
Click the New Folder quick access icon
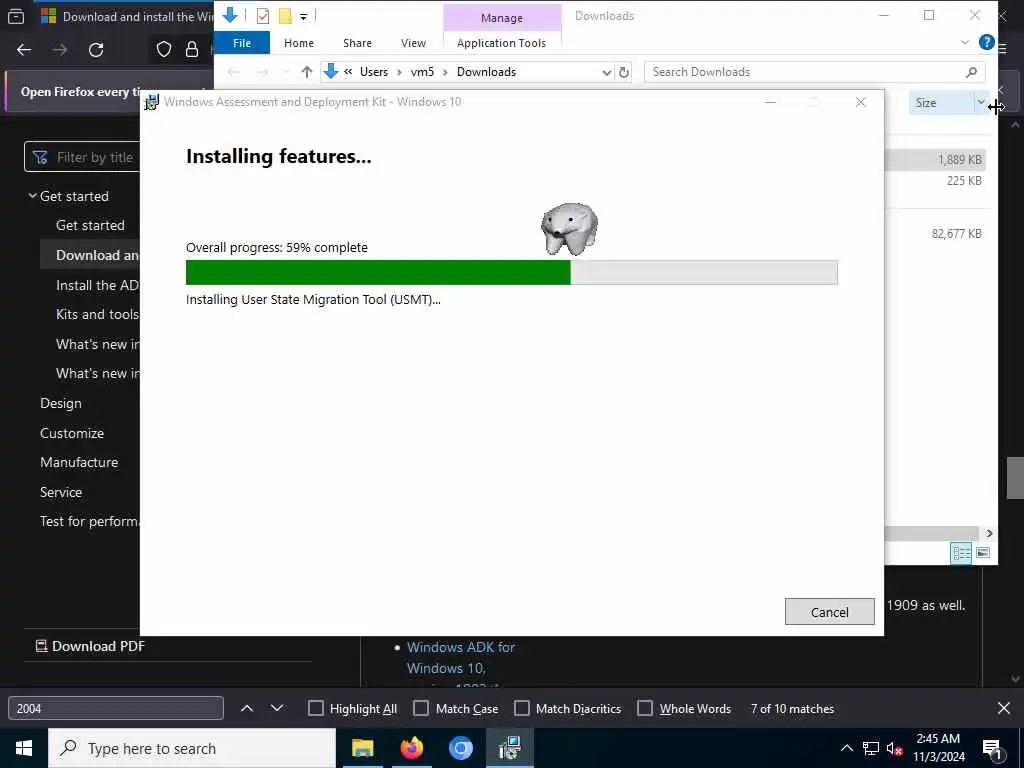[x=285, y=16]
